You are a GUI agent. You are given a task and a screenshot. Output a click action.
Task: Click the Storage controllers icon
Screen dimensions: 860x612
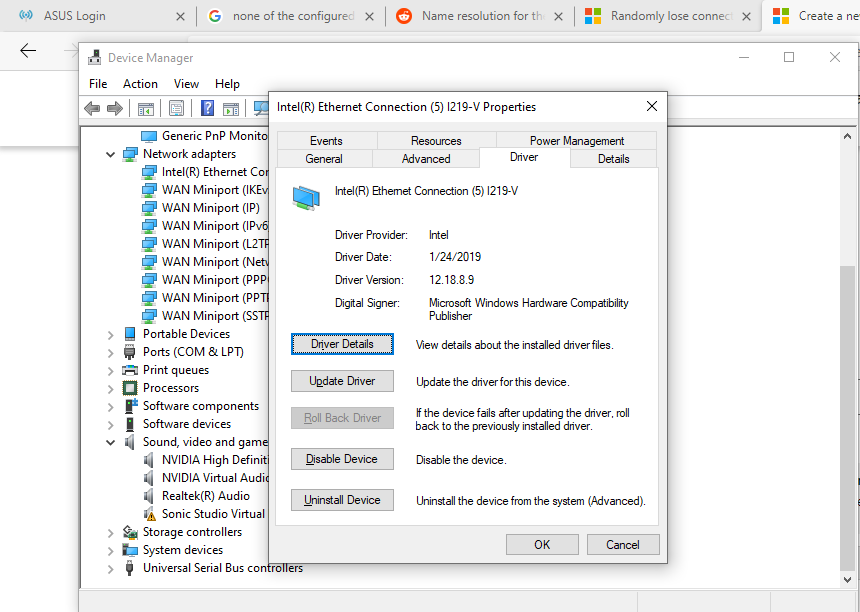130,532
